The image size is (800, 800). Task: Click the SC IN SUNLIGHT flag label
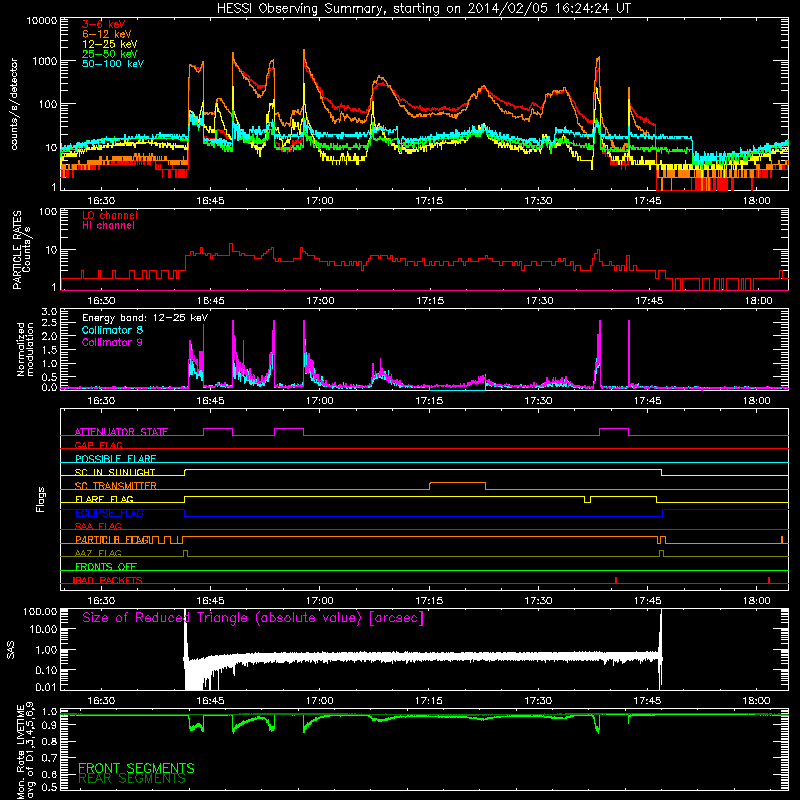(x=115, y=472)
